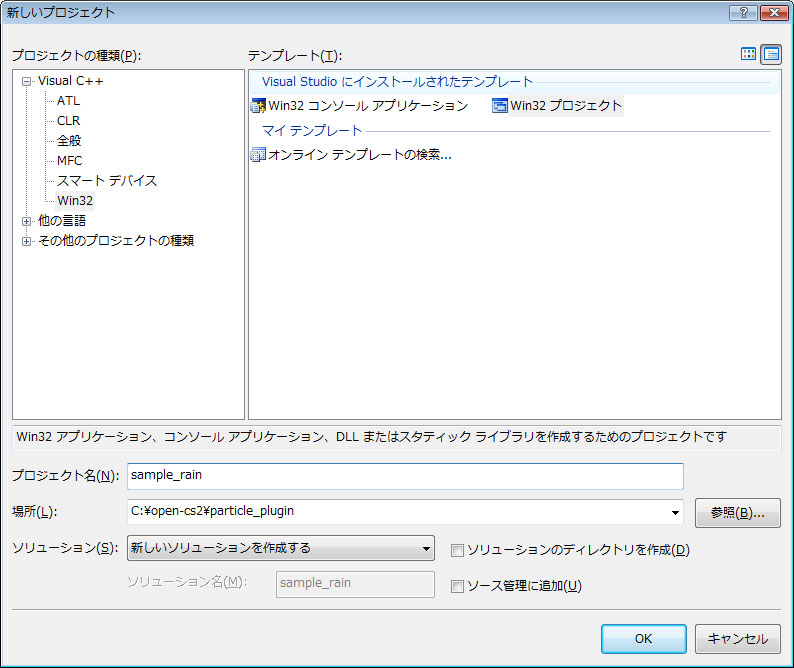The image size is (794, 668).
Task: Select 他の言語 tree label
Action: point(62,221)
